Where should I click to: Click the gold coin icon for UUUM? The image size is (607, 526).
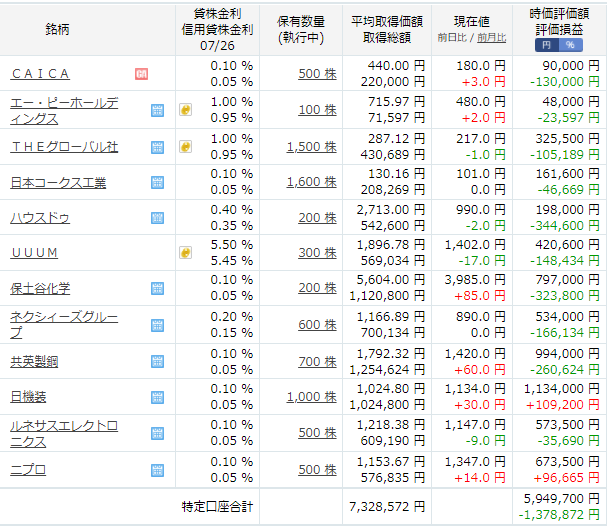(185, 253)
